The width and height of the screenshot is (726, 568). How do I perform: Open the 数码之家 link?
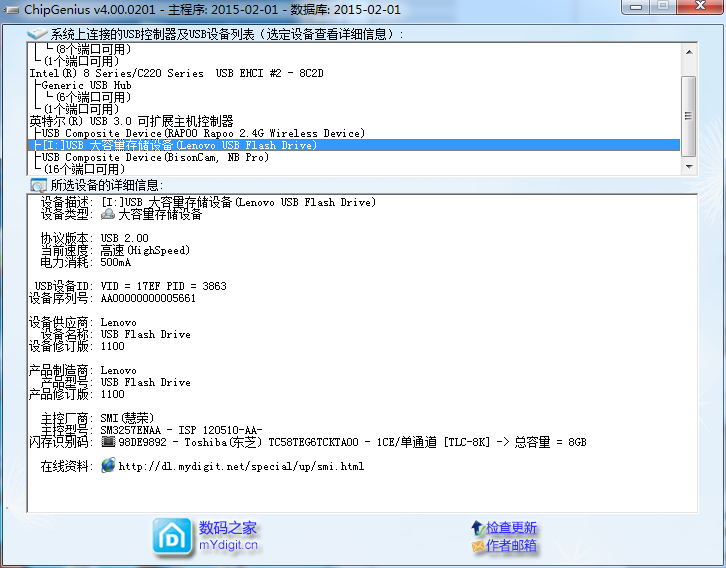point(227,527)
